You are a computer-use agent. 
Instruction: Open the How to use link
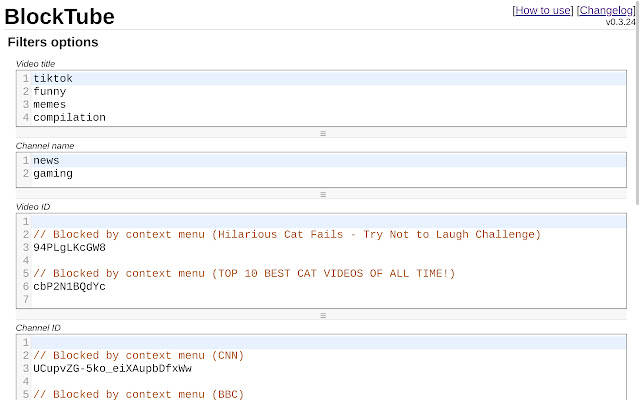[544, 10]
